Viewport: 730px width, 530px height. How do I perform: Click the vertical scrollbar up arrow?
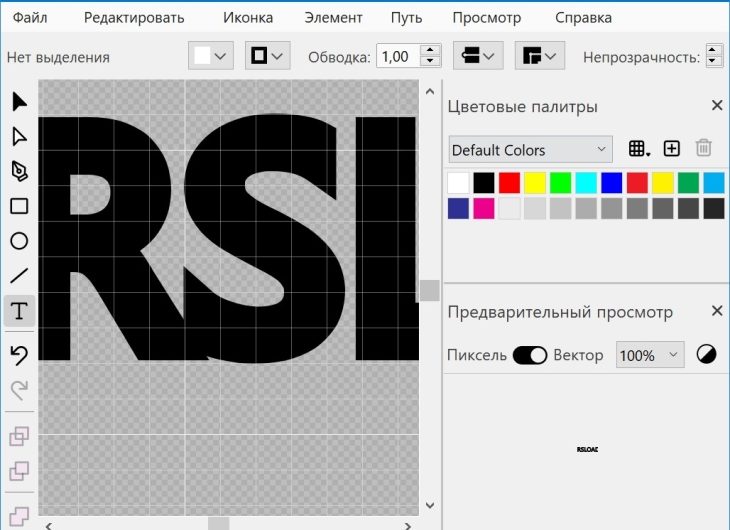[430, 92]
